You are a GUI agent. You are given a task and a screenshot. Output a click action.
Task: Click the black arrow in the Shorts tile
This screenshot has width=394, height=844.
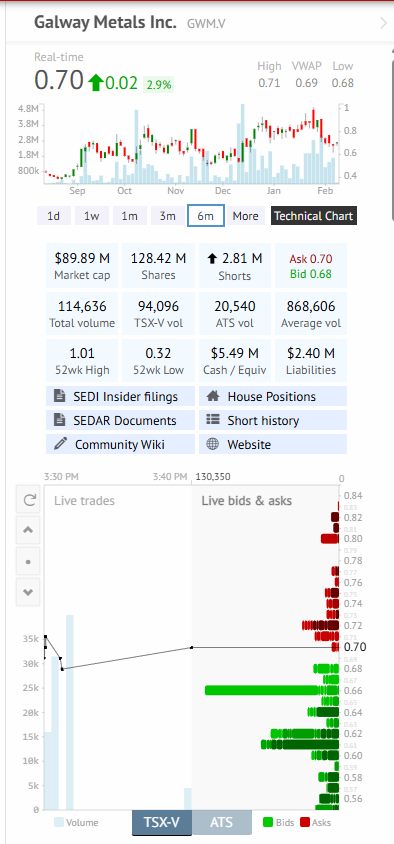(212, 259)
